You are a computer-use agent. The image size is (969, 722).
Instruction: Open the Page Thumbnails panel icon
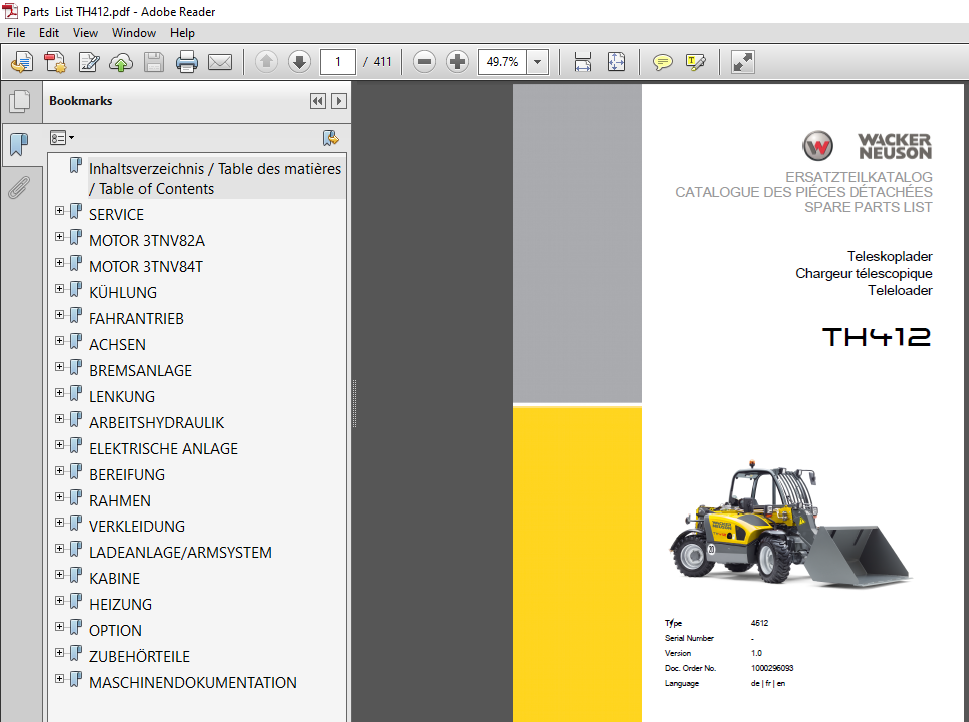(x=20, y=101)
